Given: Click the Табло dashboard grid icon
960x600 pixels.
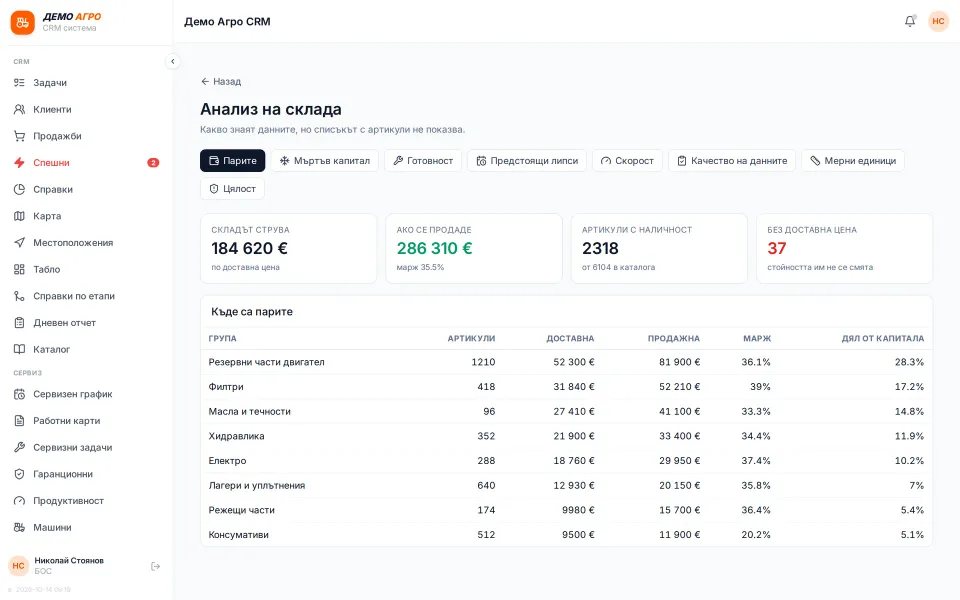Looking at the screenshot, I should coord(20,269).
